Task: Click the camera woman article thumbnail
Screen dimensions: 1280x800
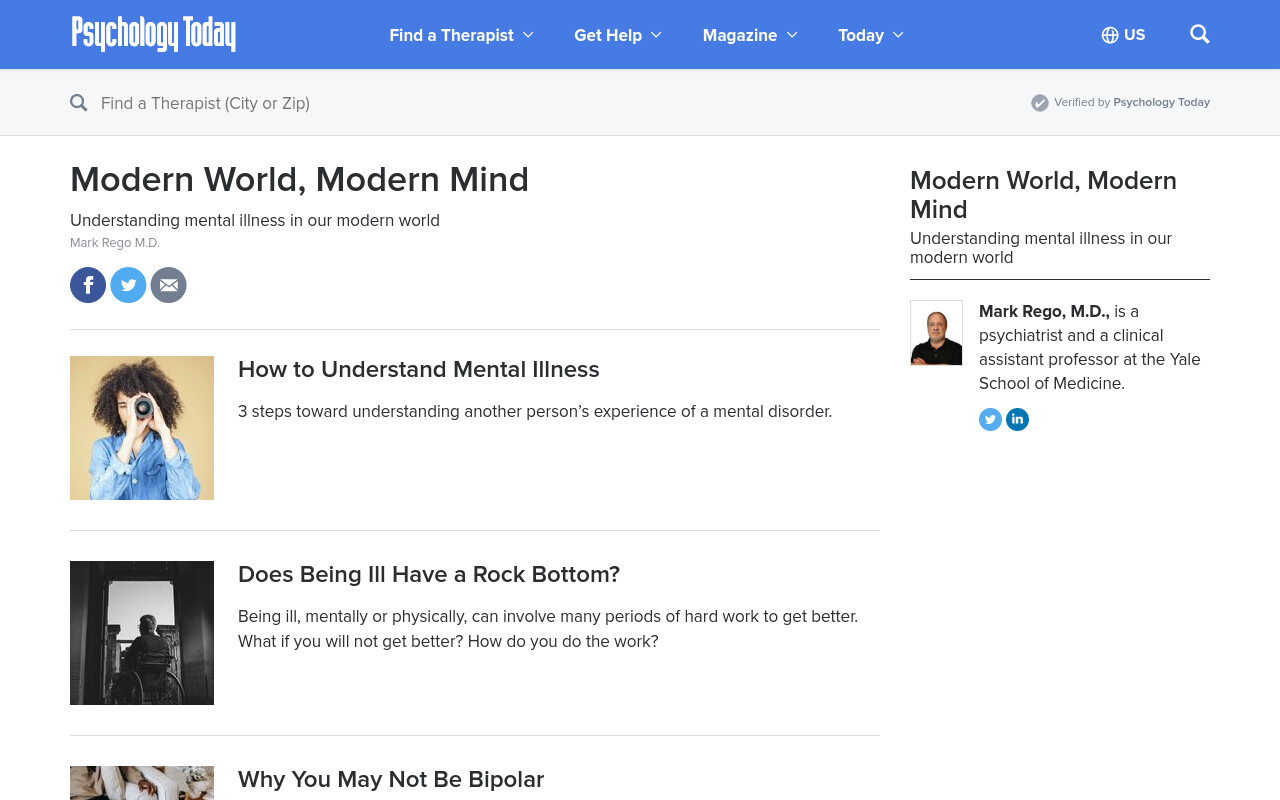Action: click(142, 428)
